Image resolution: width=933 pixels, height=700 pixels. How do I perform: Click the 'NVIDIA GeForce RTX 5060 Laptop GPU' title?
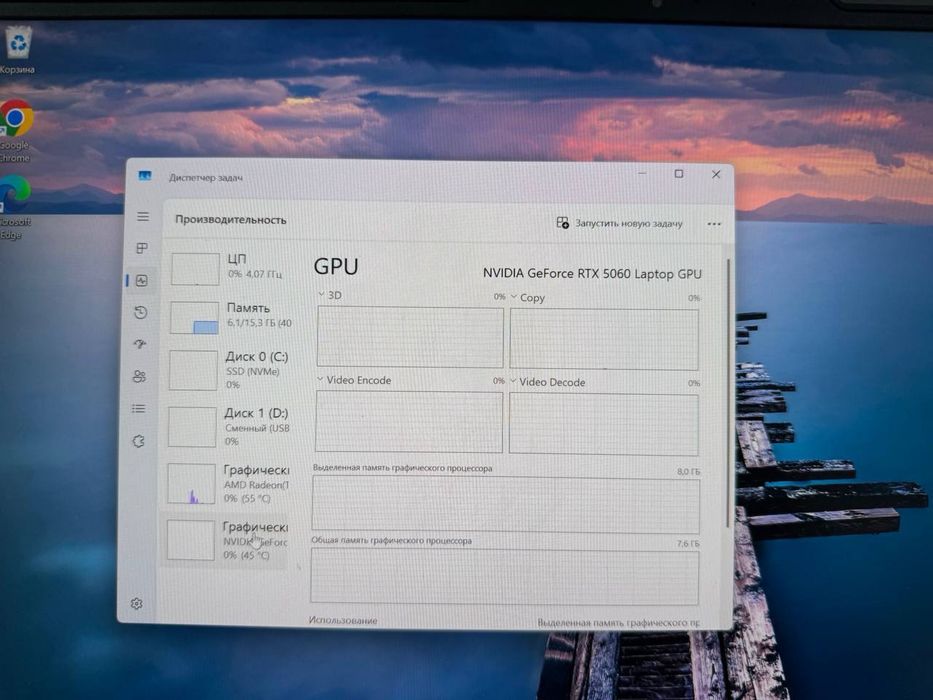(592, 273)
